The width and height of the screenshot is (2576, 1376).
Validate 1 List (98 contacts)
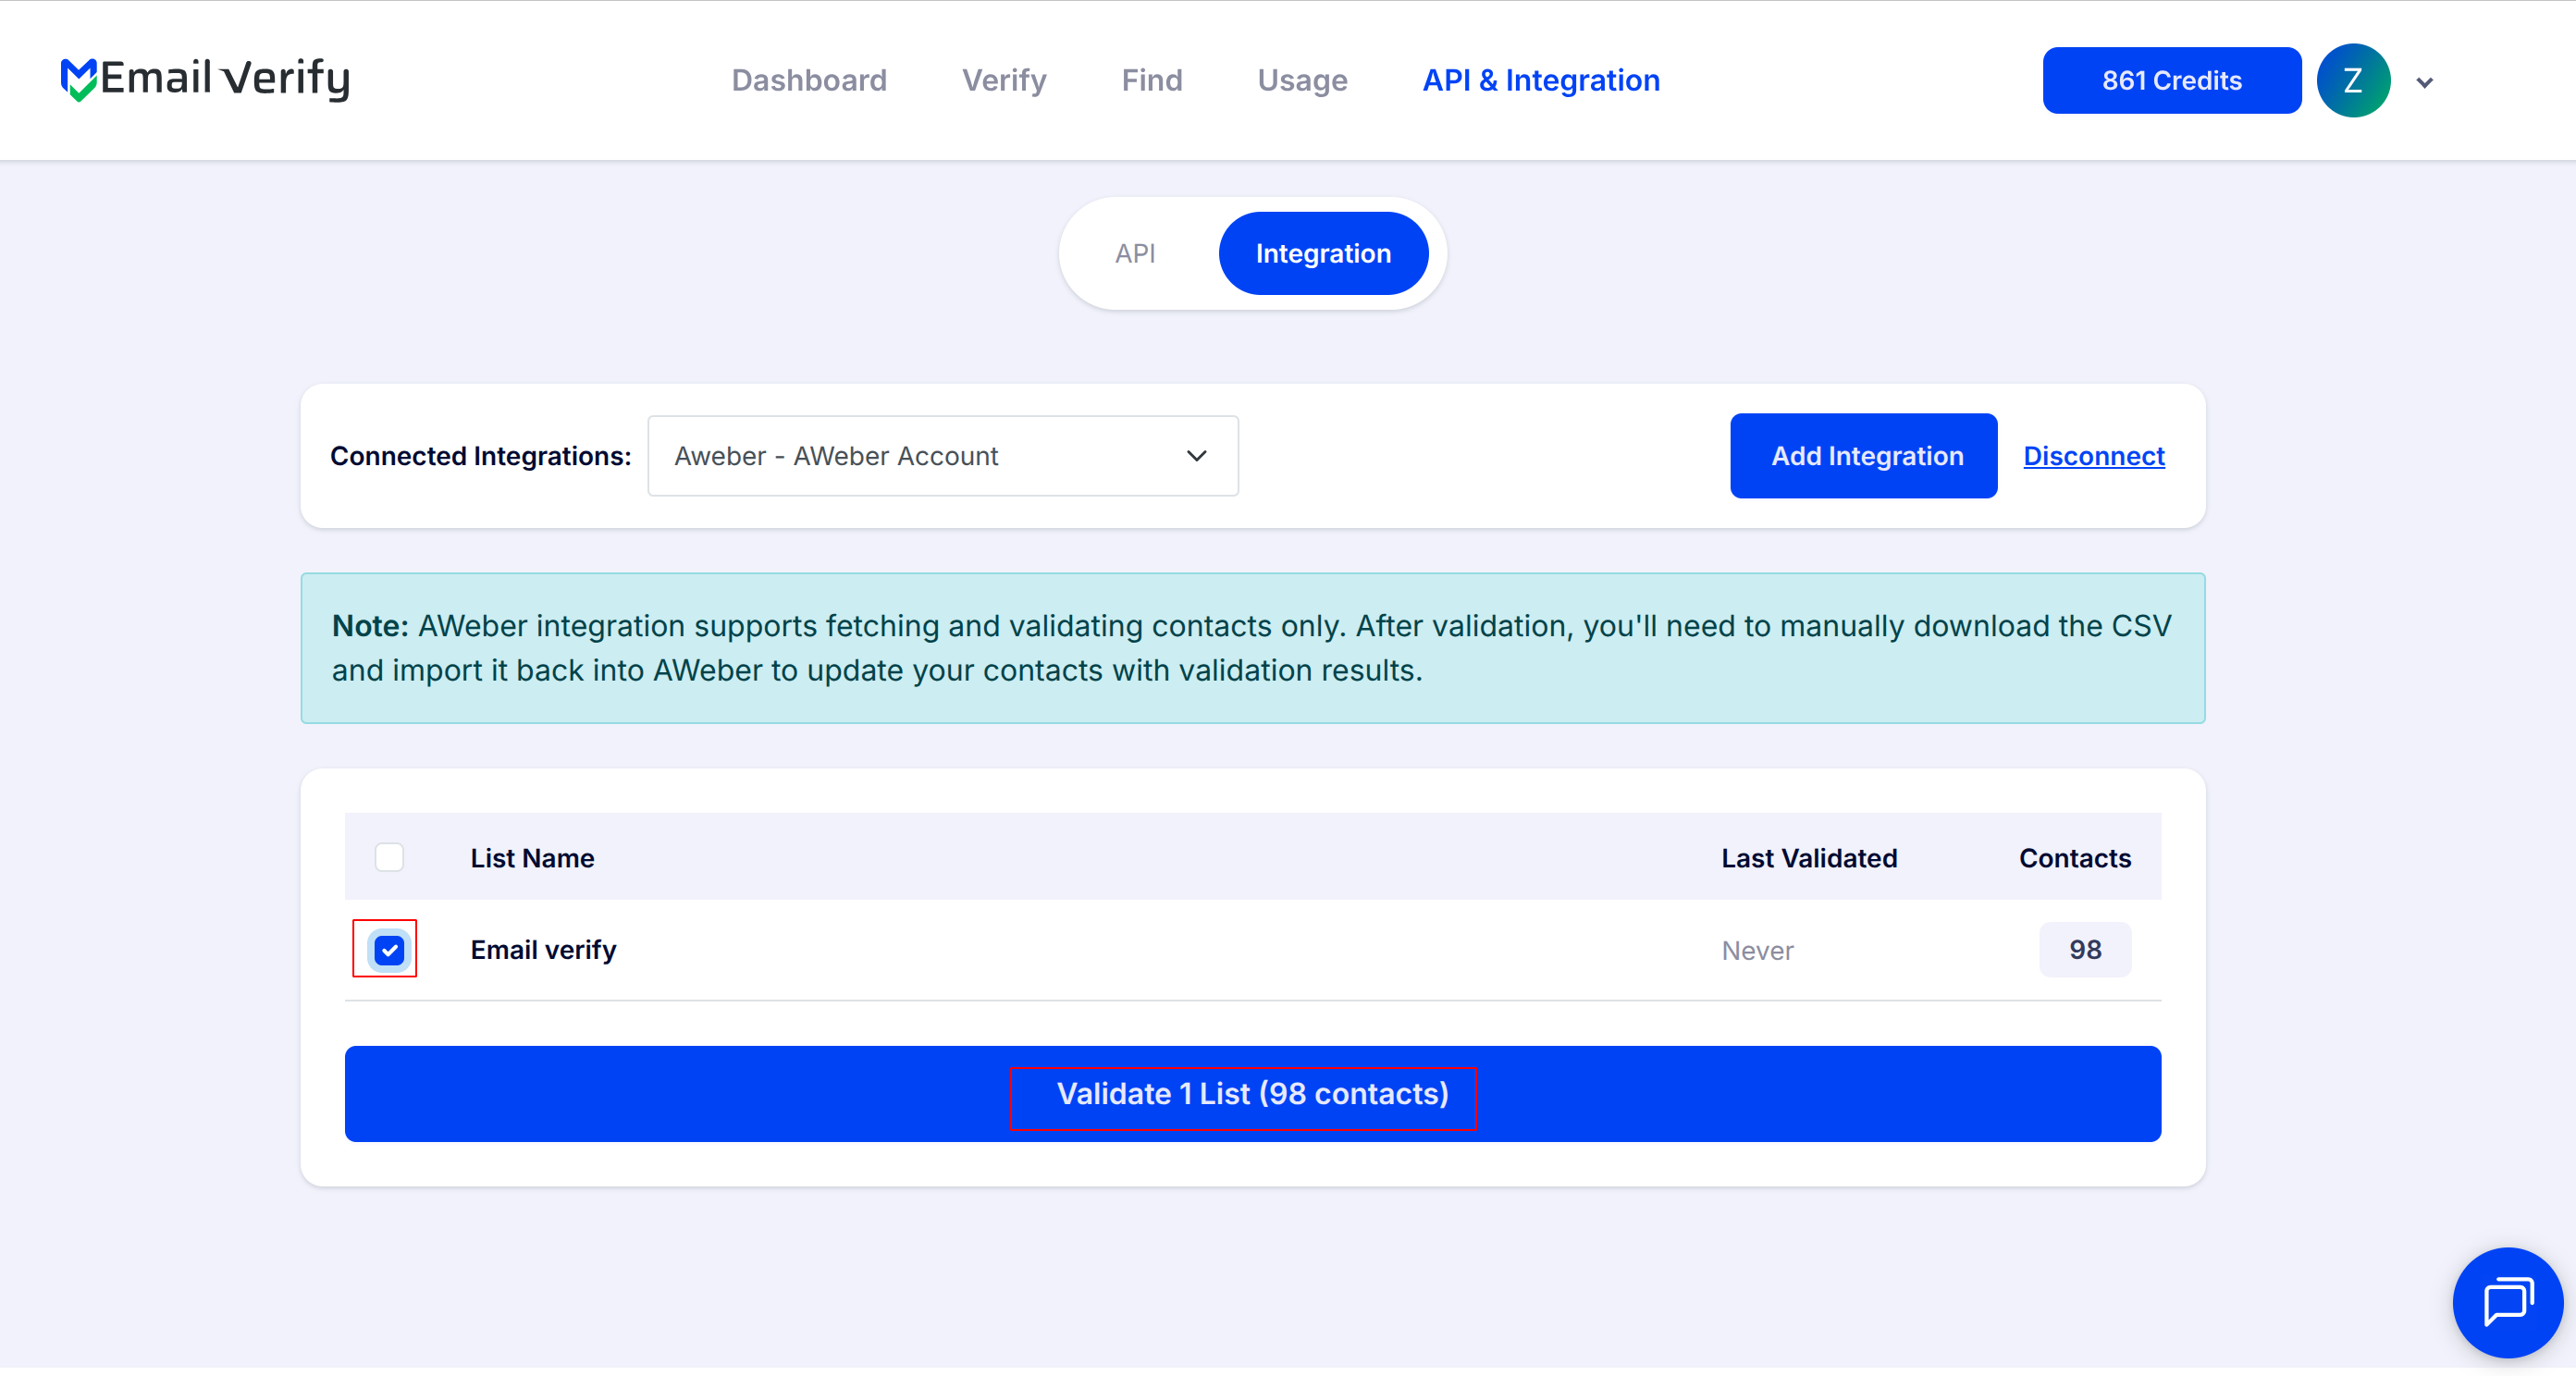point(1252,1094)
